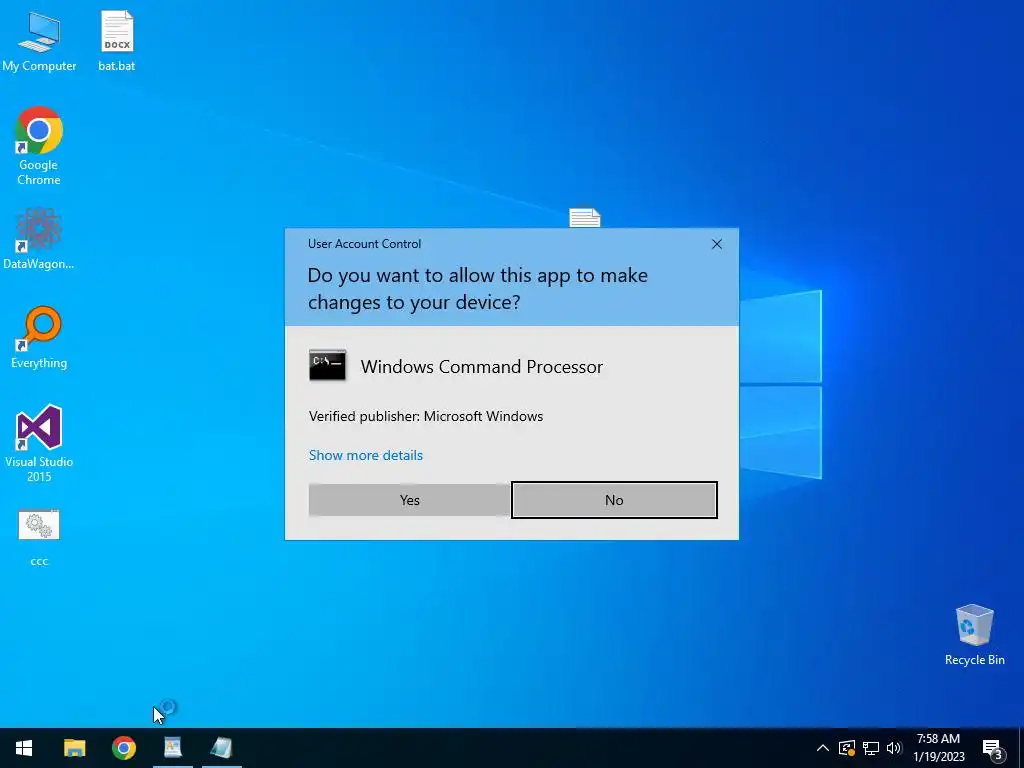Screen dimensions: 1024x768
Task: Click the Windows Command Processor icon
Action: (x=327, y=366)
